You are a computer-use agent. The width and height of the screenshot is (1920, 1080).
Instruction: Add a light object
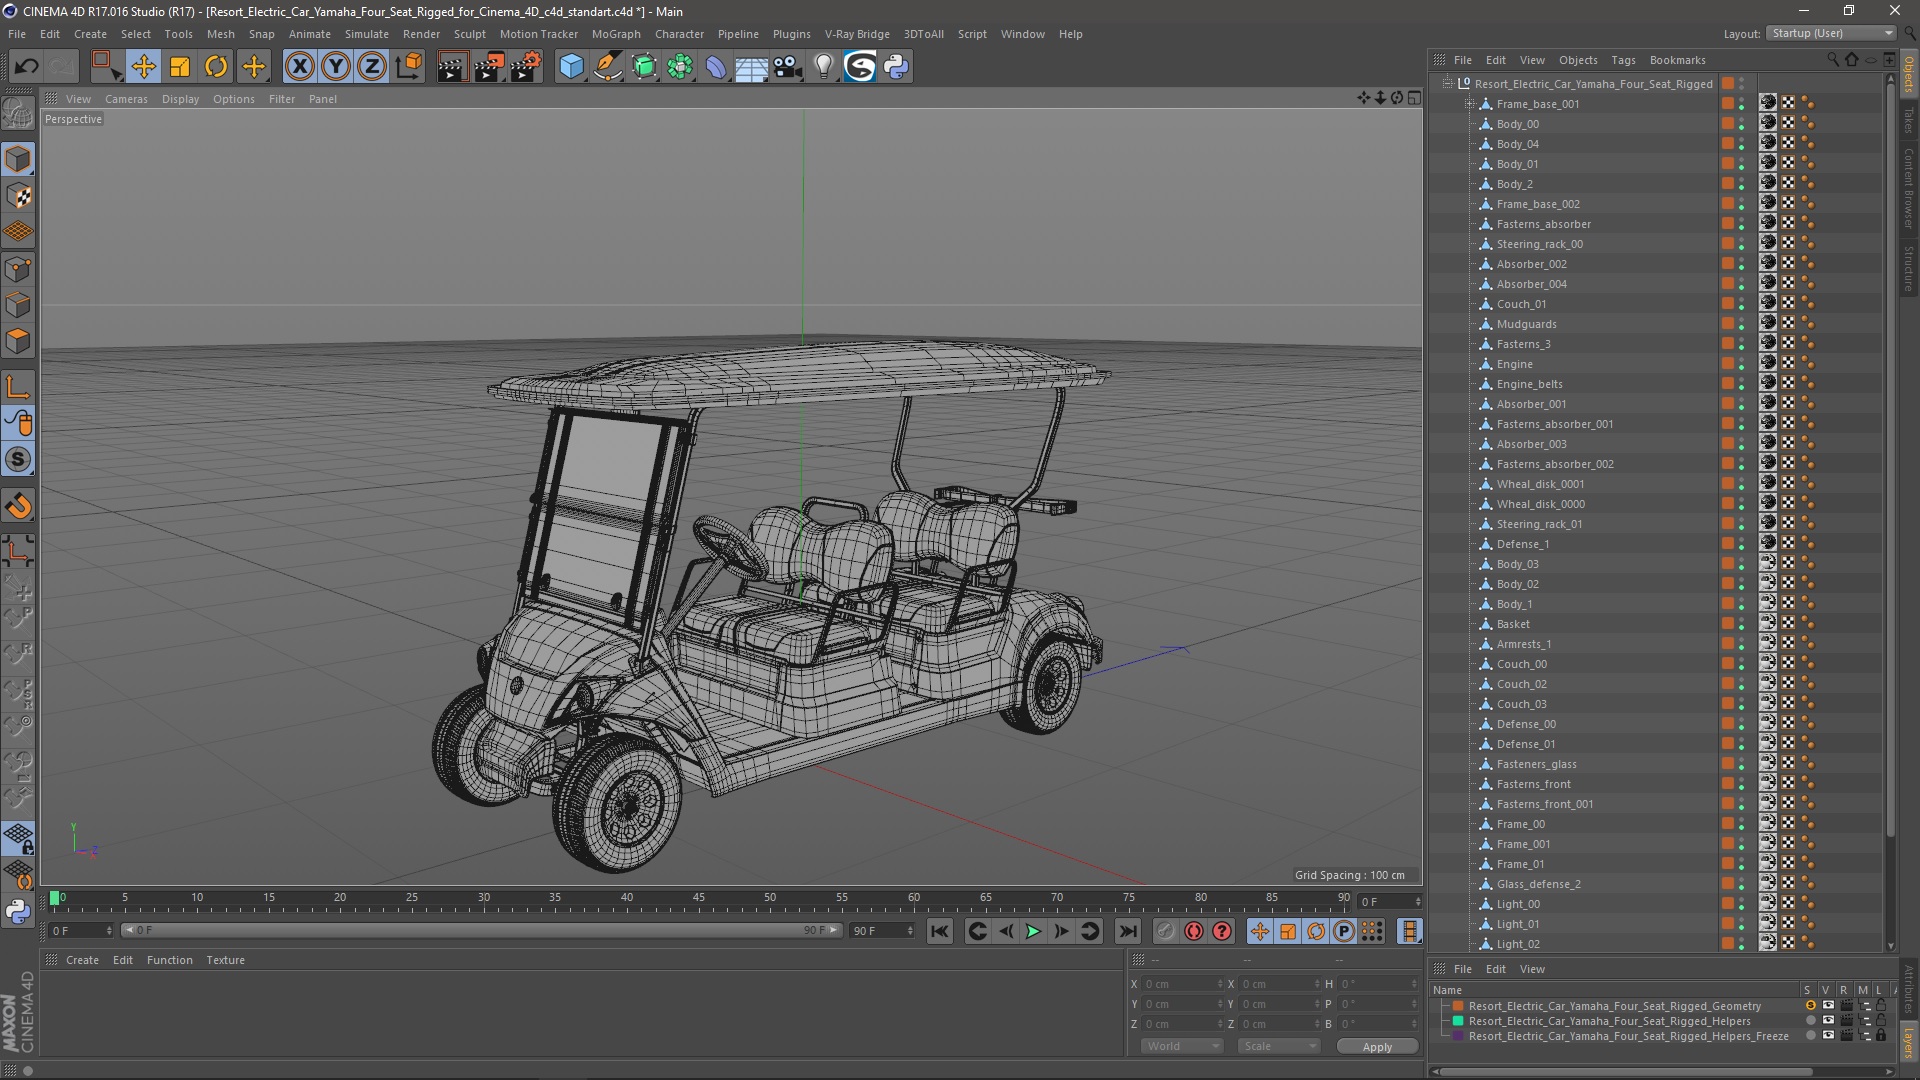[x=824, y=67]
